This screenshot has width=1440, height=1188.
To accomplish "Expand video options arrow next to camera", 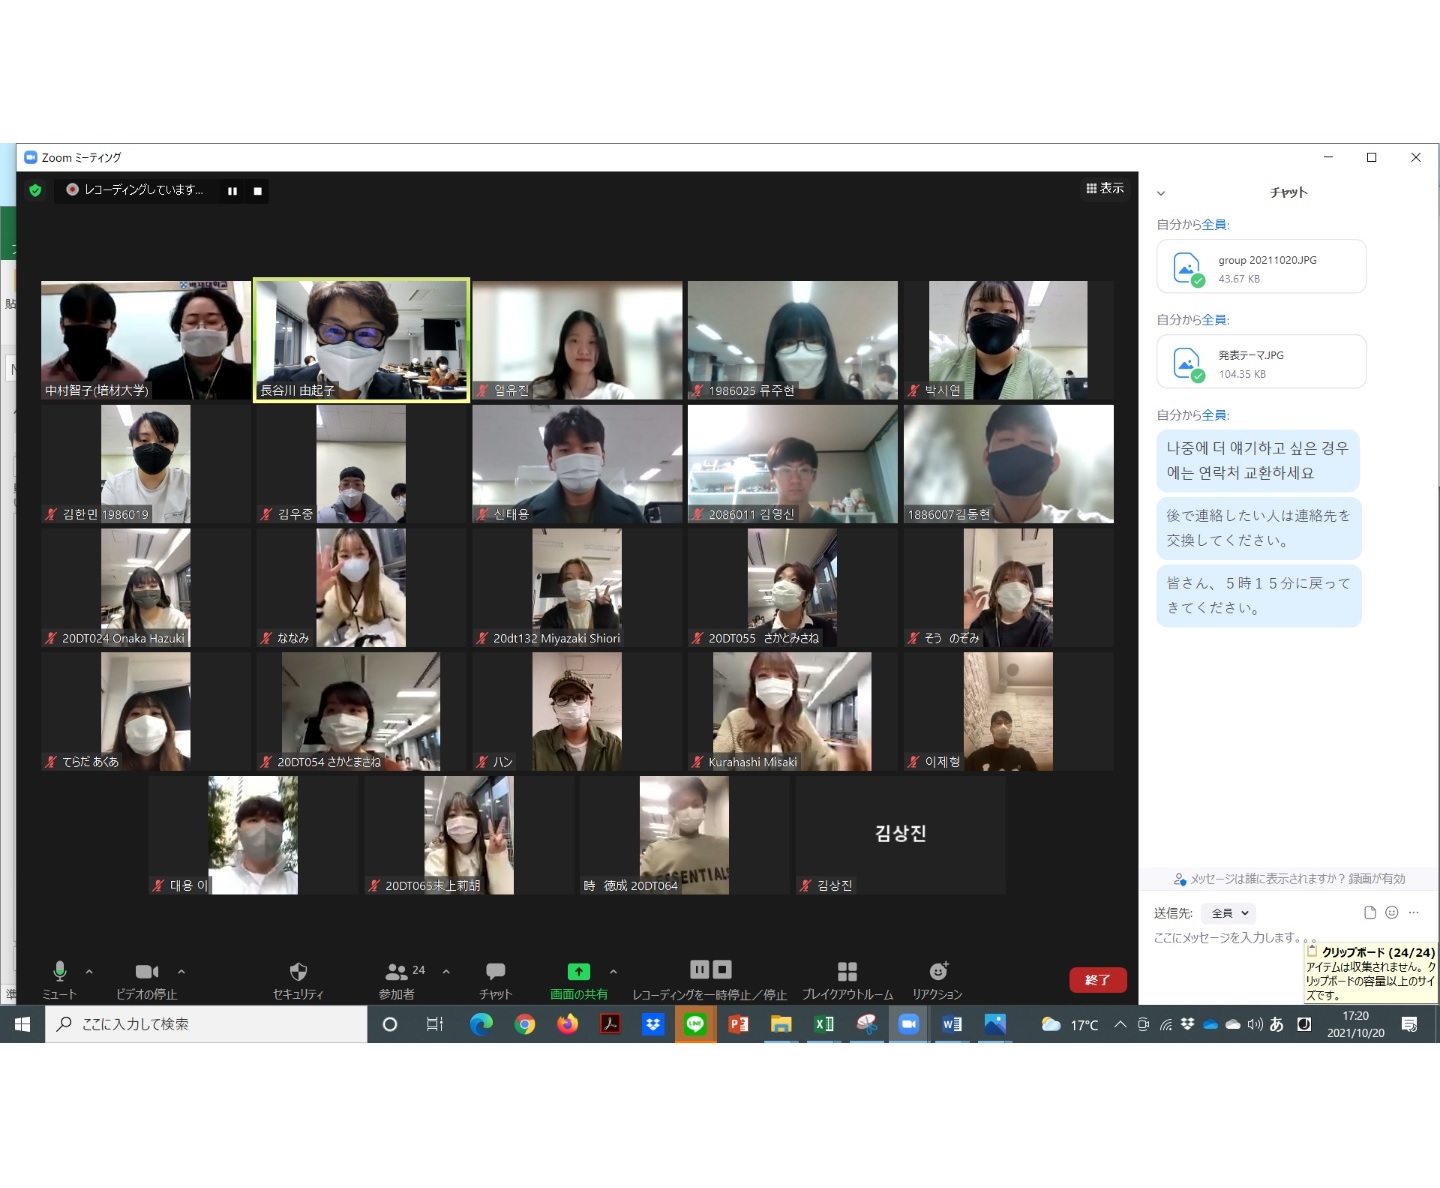I will [181, 971].
